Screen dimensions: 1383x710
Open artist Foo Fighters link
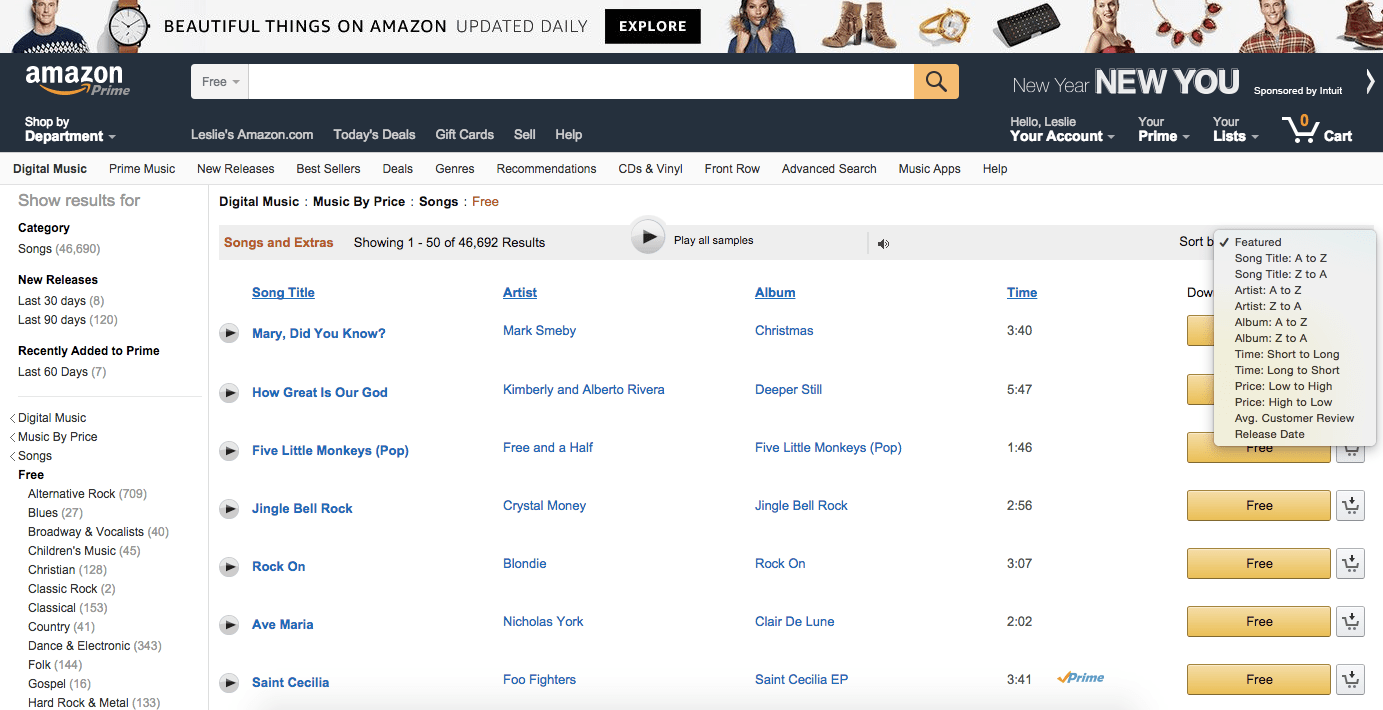(539, 680)
